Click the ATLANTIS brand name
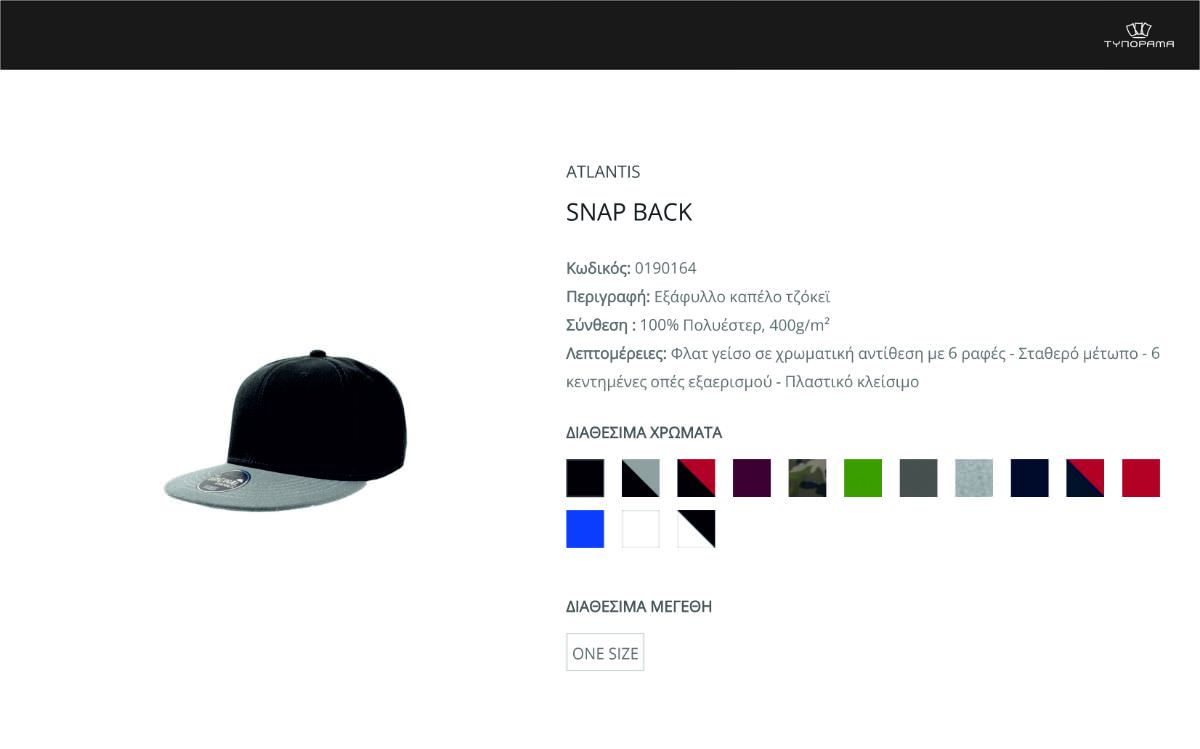The width and height of the screenshot is (1200, 749). pyautogui.click(x=603, y=172)
